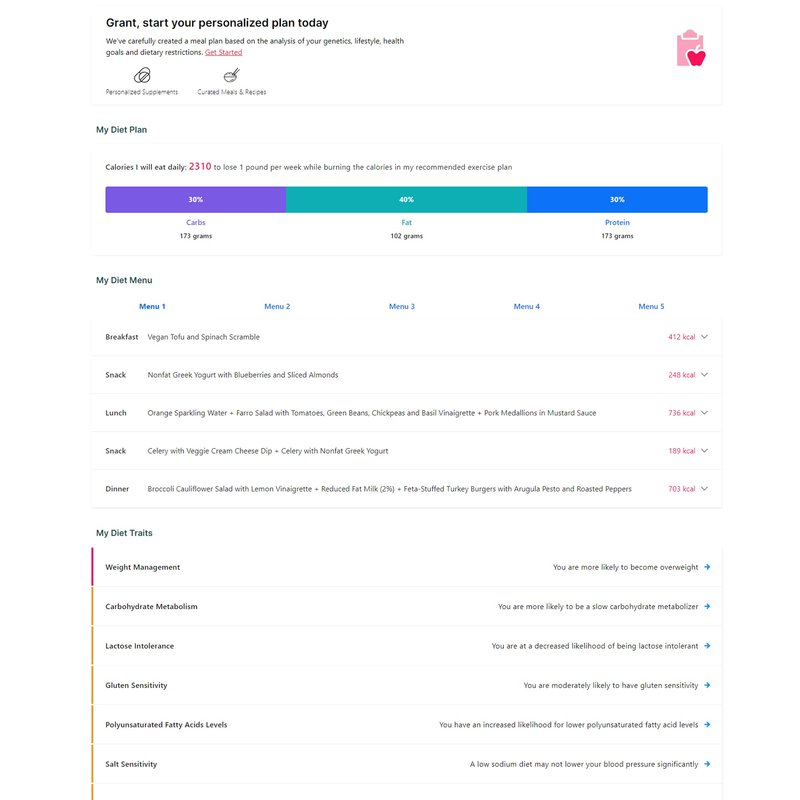Expand Lunch 736 kcal details
Image resolution: width=800 pixels, height=800 pixels.
point(704,413)
